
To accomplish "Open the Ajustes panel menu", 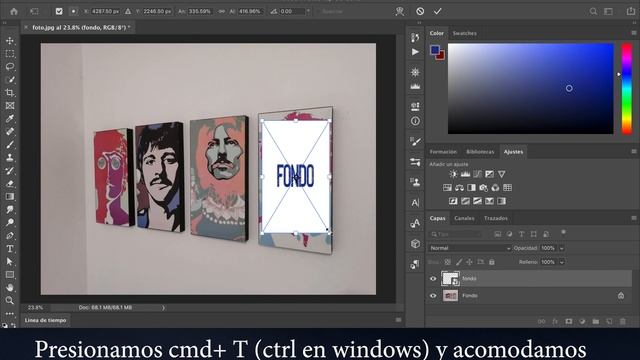I will point(634,151).
